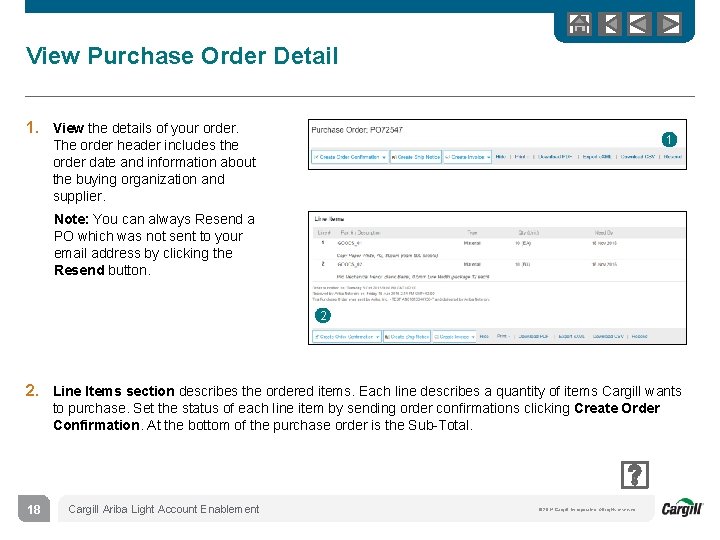This screenshot has width=720, height=540.
Task: Go back with the left arrow icon
Action: click(x=640, y=24)
